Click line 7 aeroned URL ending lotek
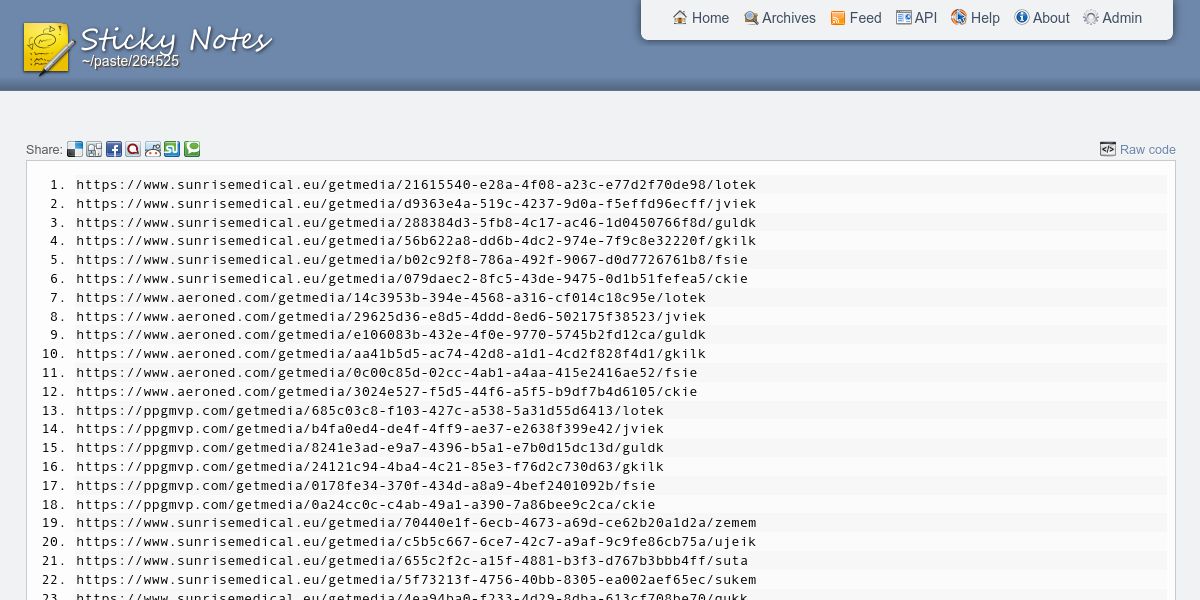This screenshot has height=600, width=1200. (x=391, y=298)
